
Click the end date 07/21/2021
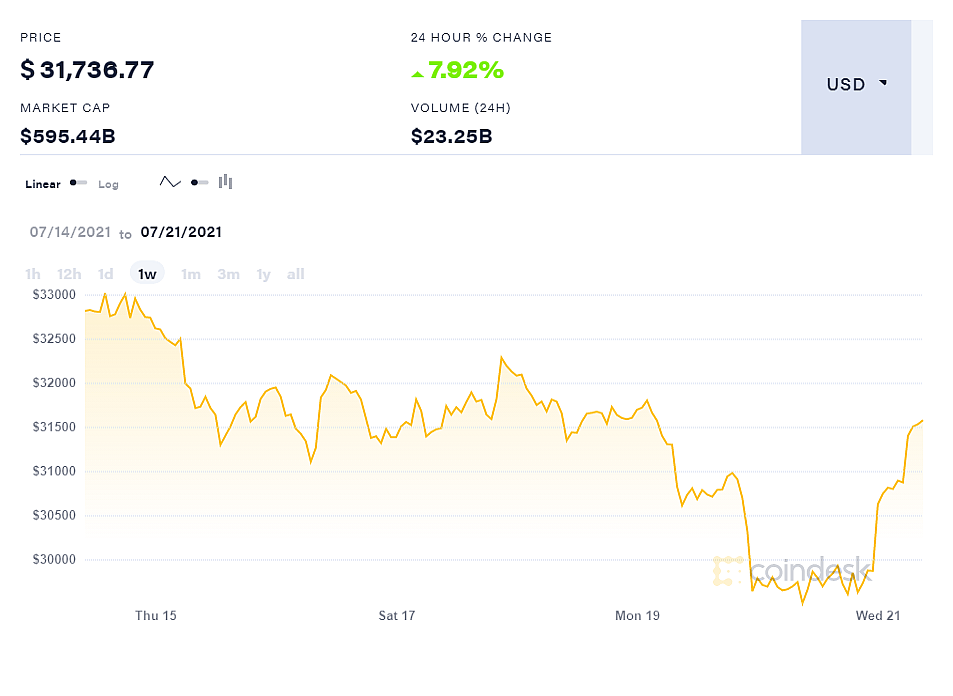coord(181,232)
